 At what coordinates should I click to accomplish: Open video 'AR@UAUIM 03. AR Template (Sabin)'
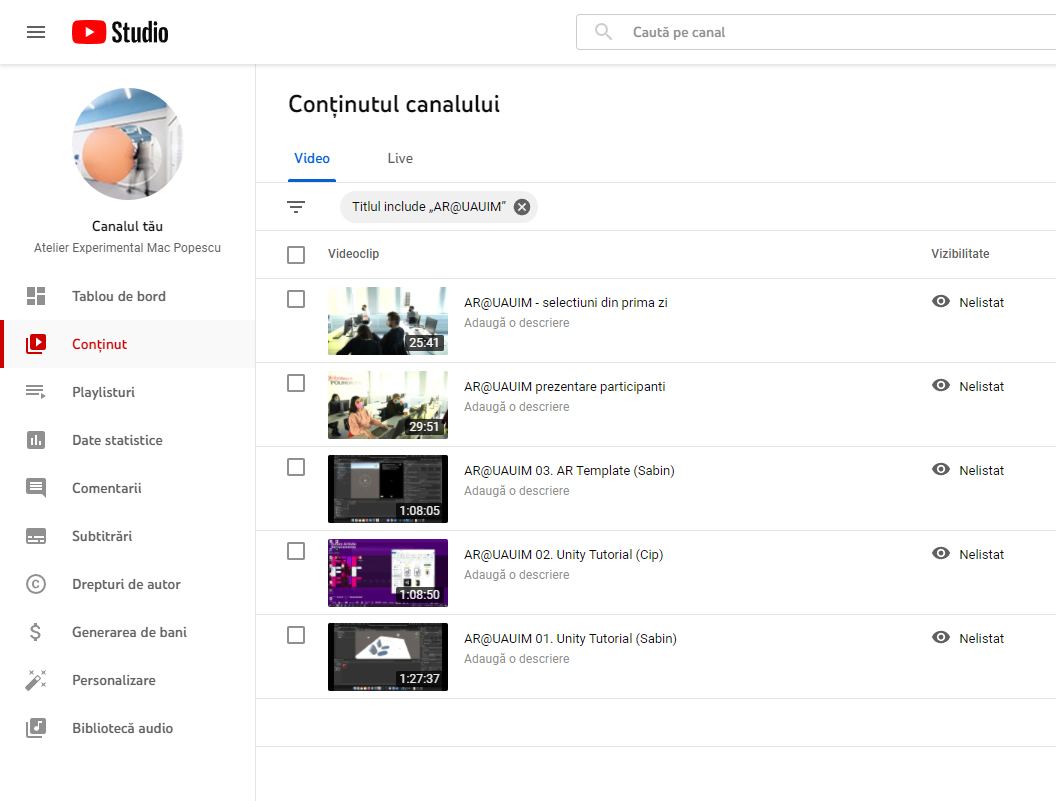569,471
